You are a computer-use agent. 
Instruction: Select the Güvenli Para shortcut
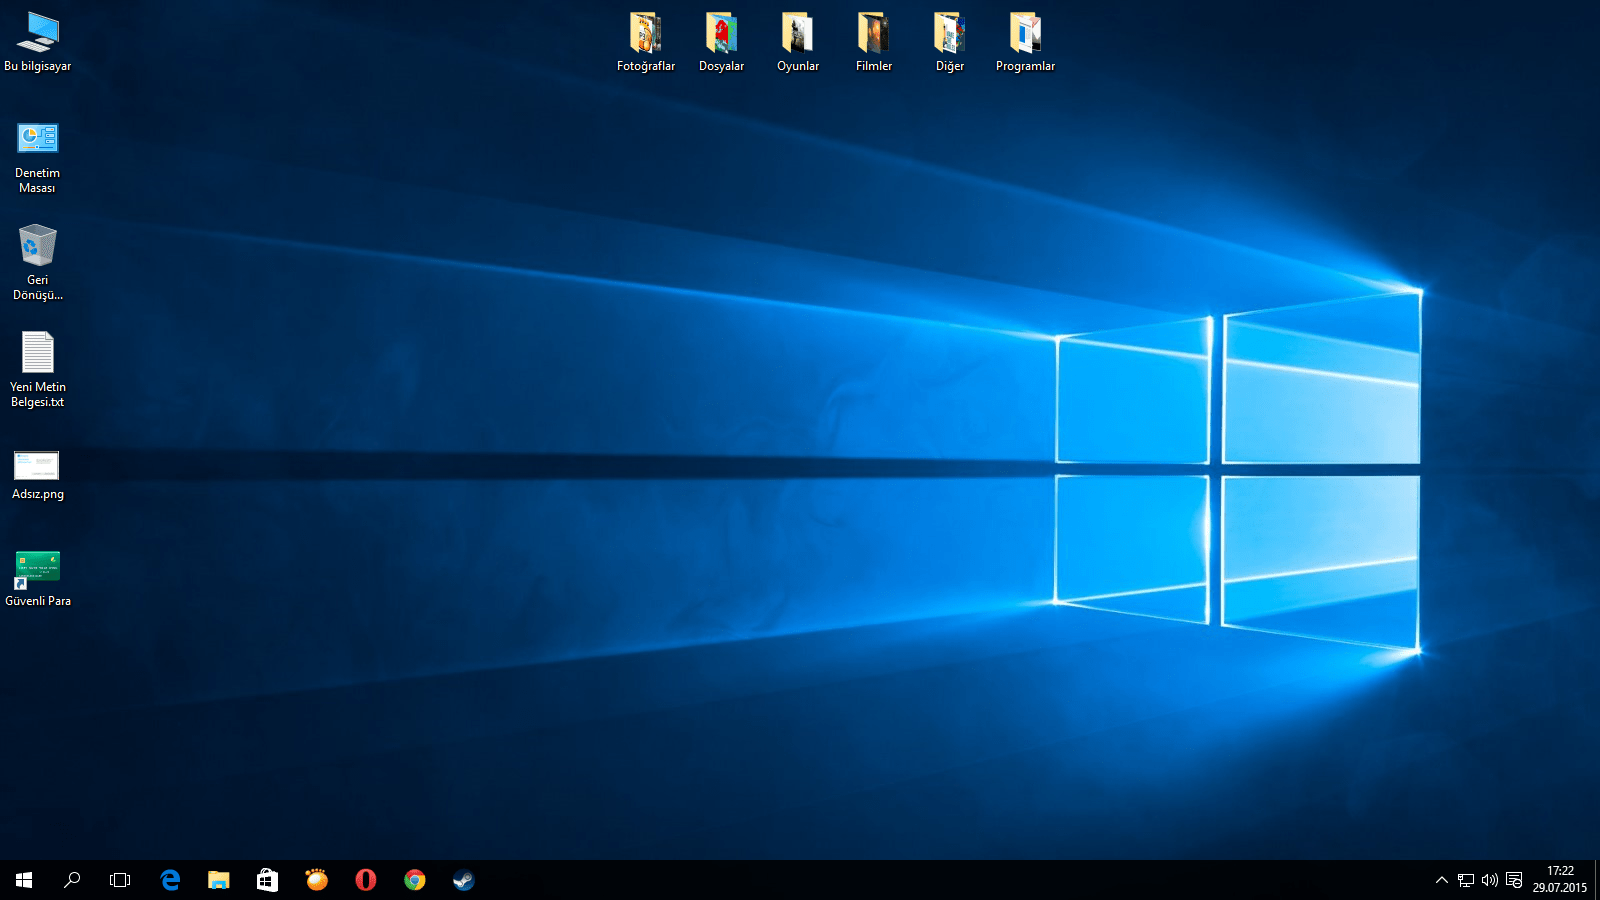(x=38, y=579)
